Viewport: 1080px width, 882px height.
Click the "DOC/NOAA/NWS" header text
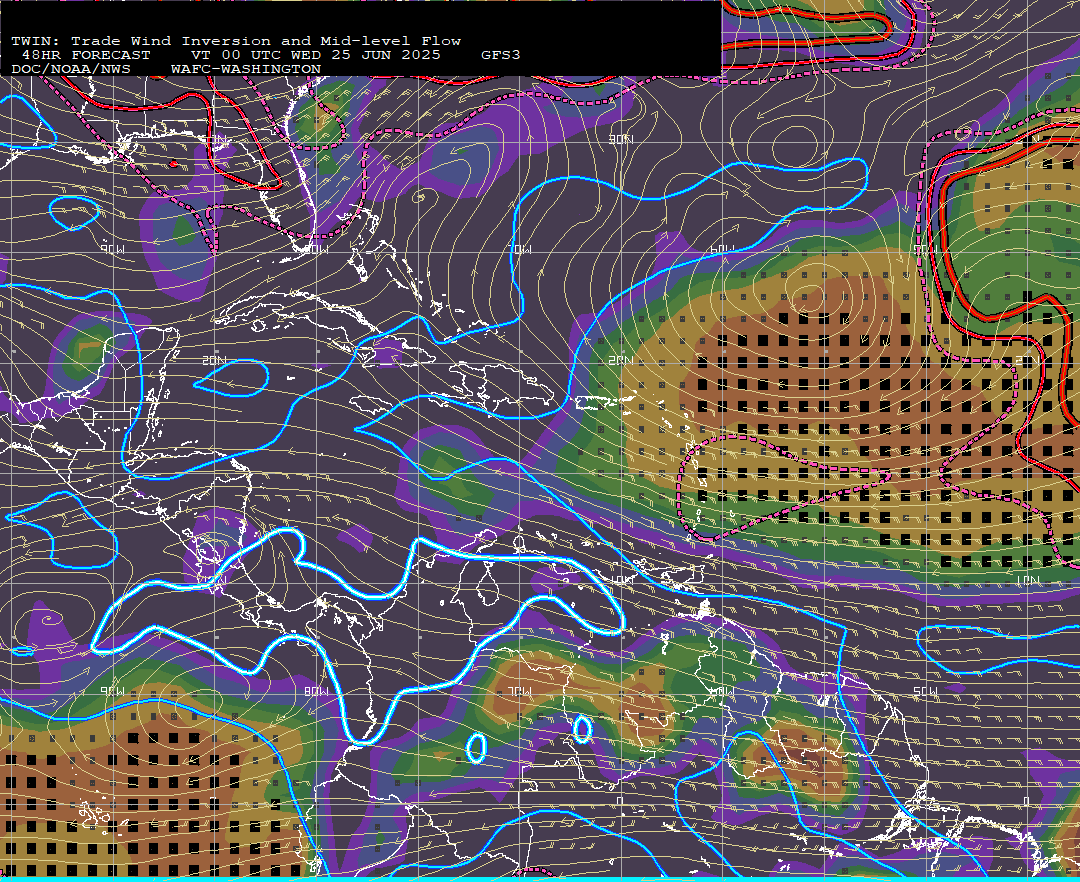pyautogui.click(x=71, y=70)
